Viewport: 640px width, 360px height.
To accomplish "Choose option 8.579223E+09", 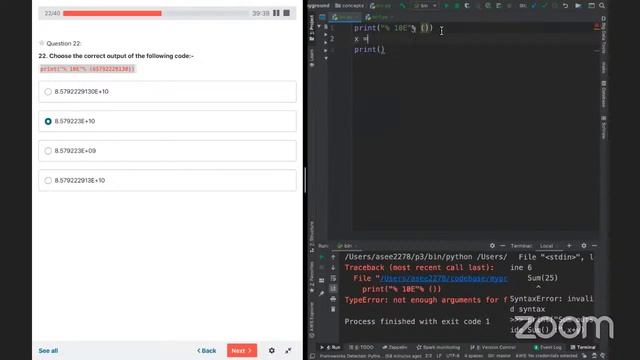I will [x=167, y=151].
